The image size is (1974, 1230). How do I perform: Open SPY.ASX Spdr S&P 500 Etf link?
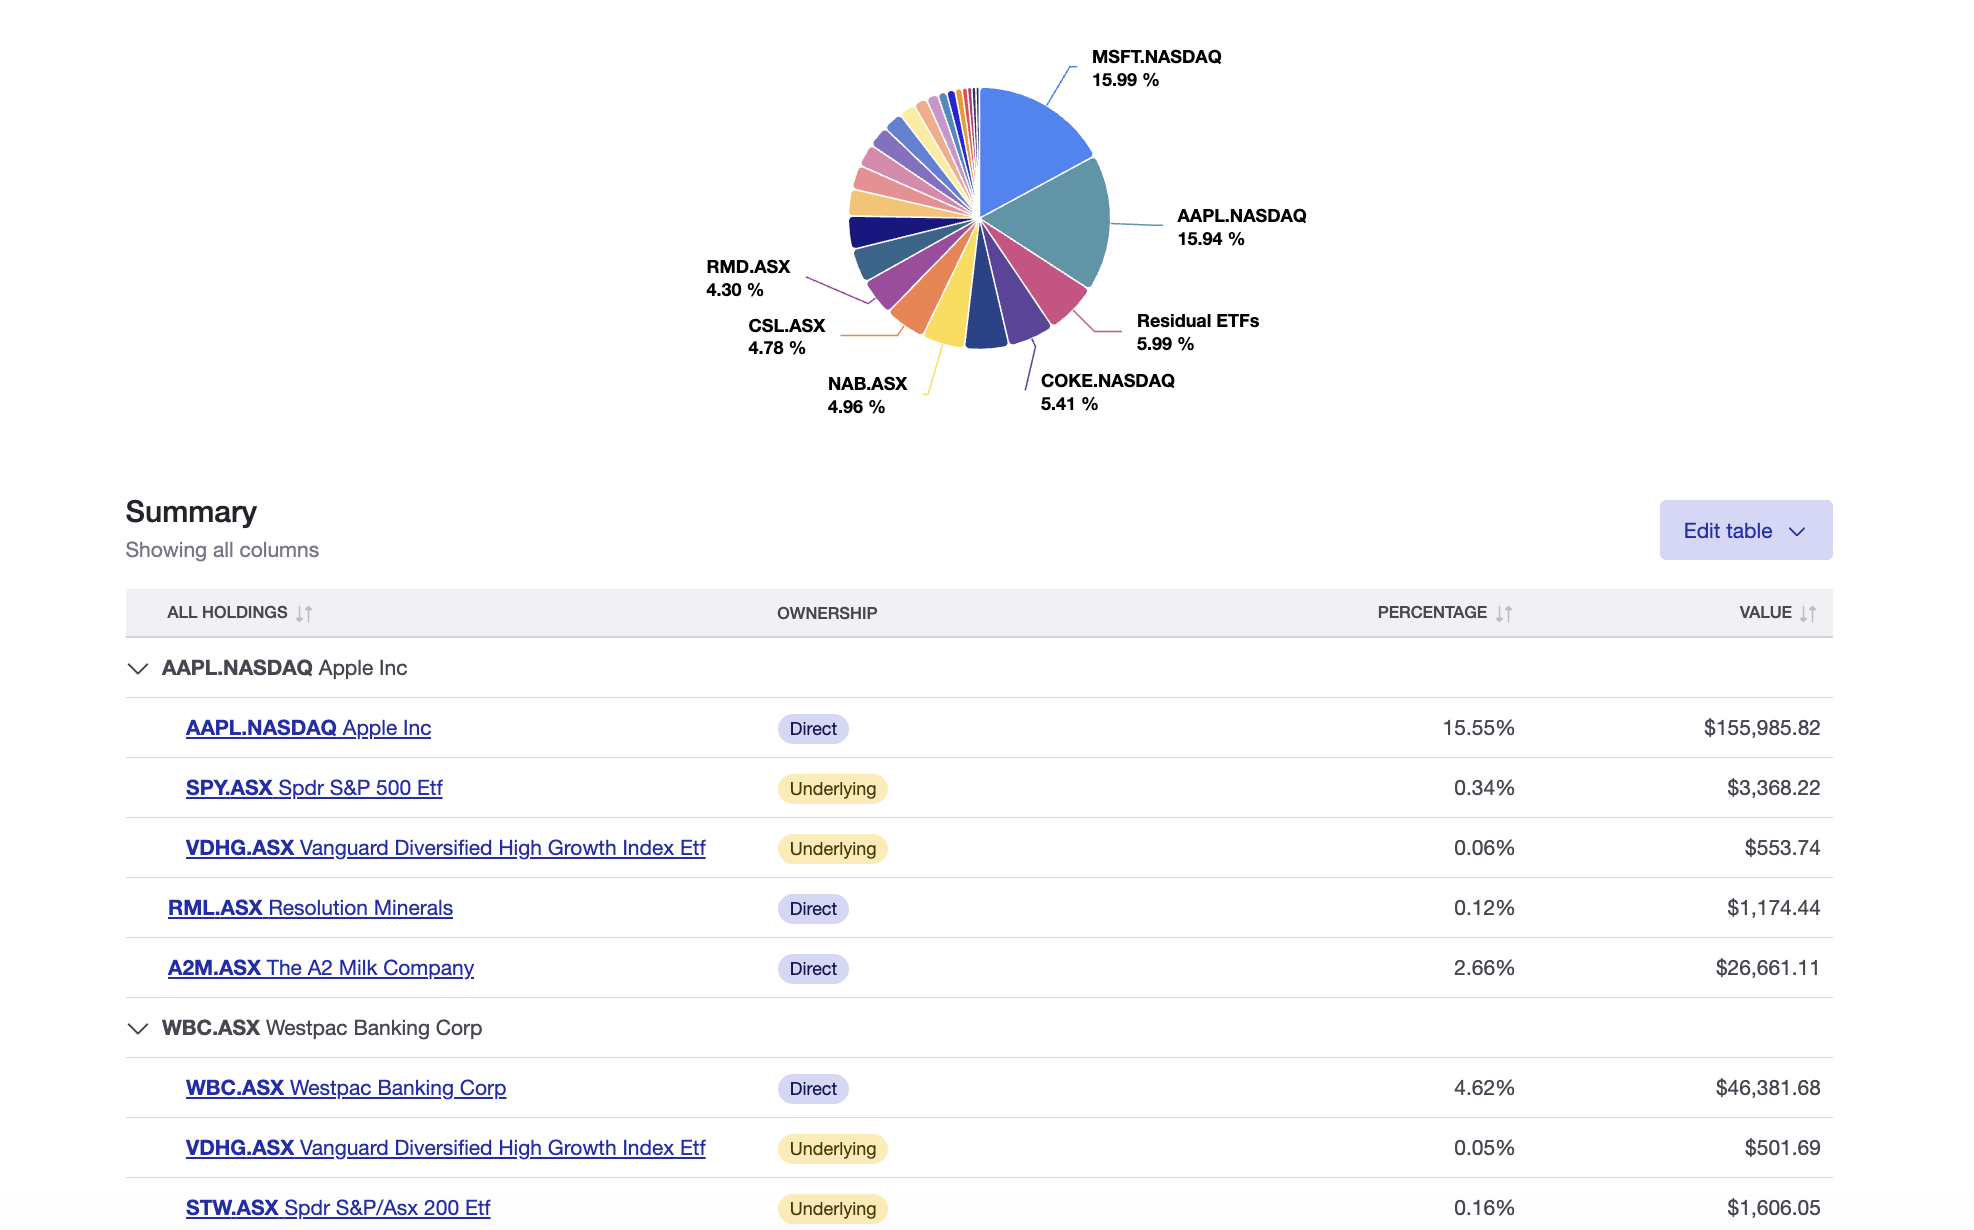pos(315,788)
